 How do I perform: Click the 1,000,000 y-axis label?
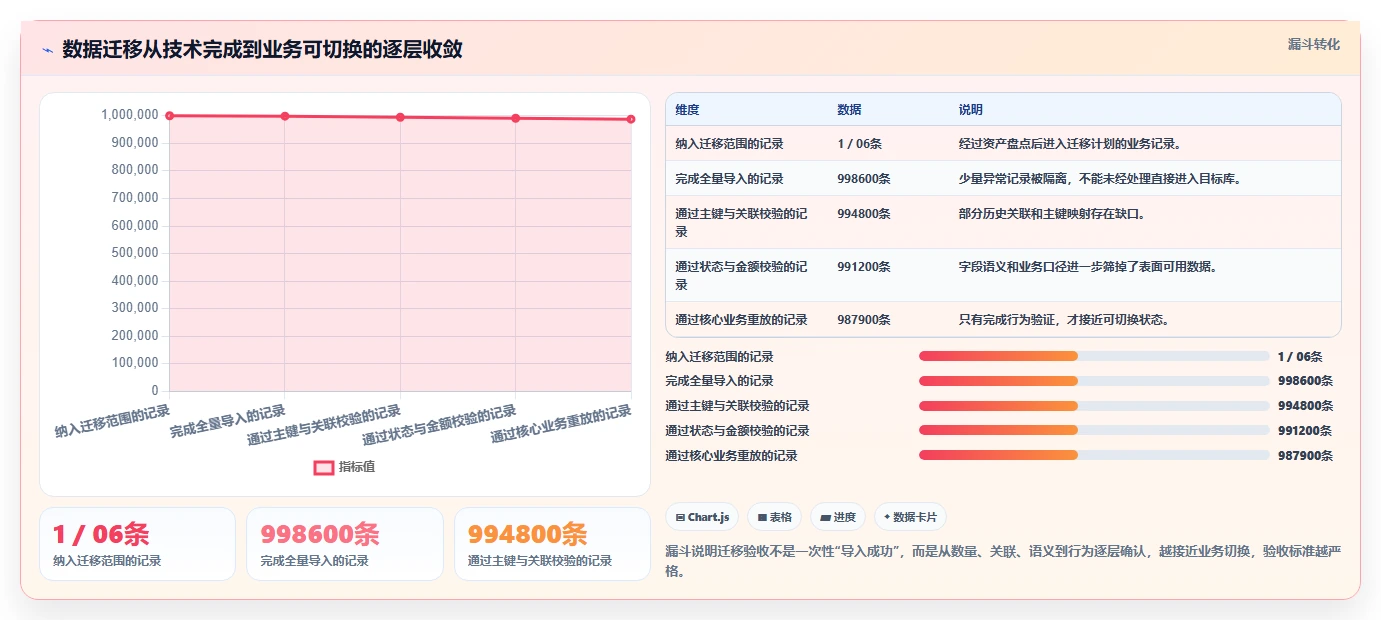pyautogui.click(x=130, y=115)
